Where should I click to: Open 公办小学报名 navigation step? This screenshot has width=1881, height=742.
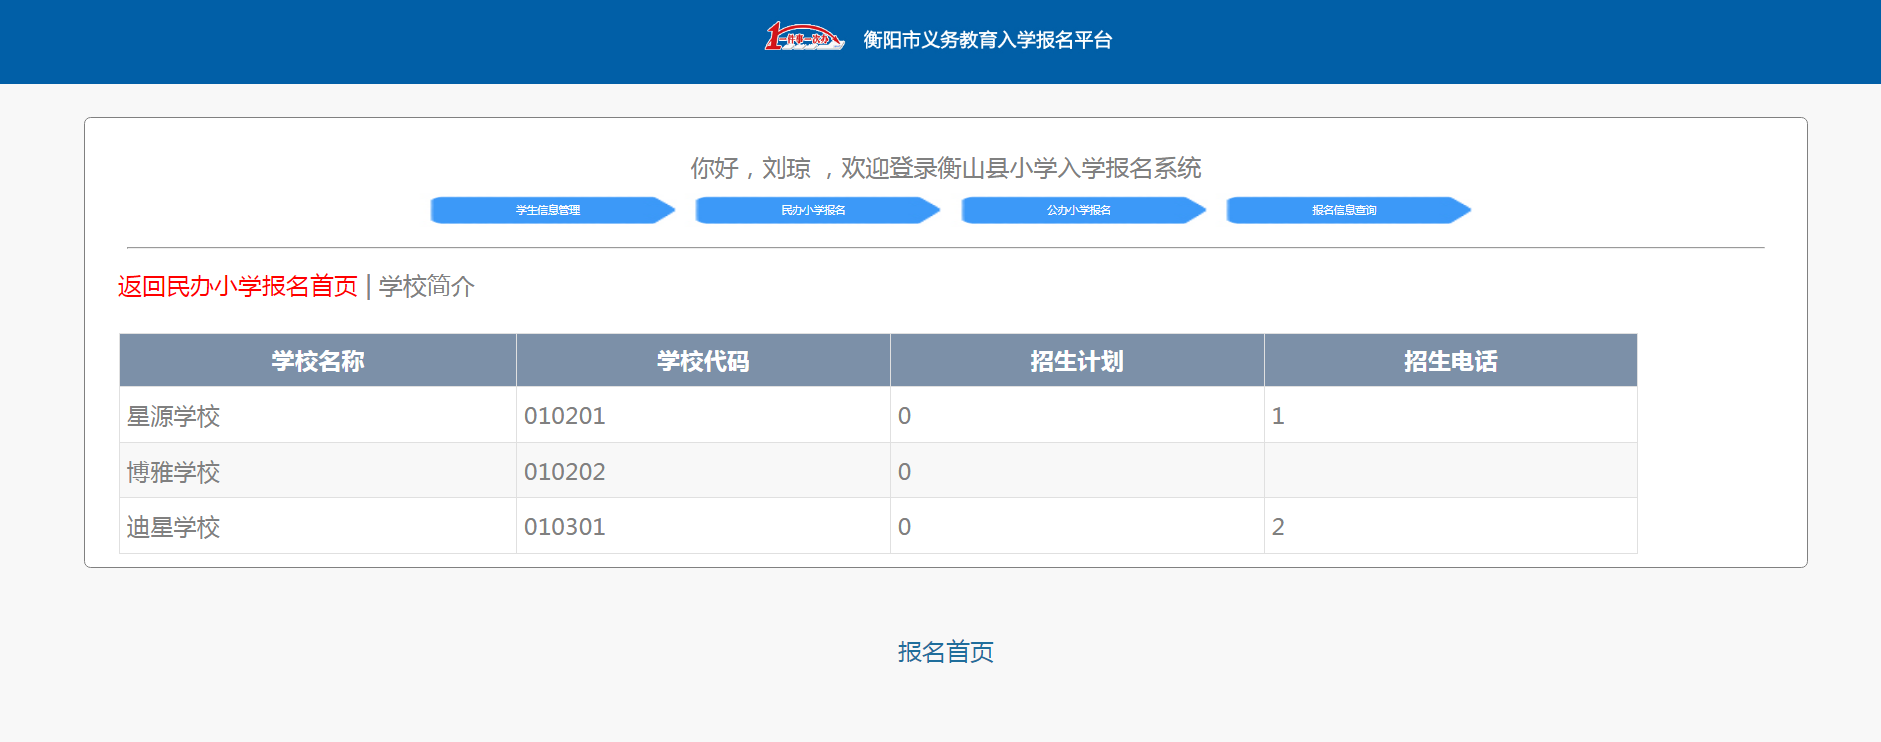(x=1079, y=210)
